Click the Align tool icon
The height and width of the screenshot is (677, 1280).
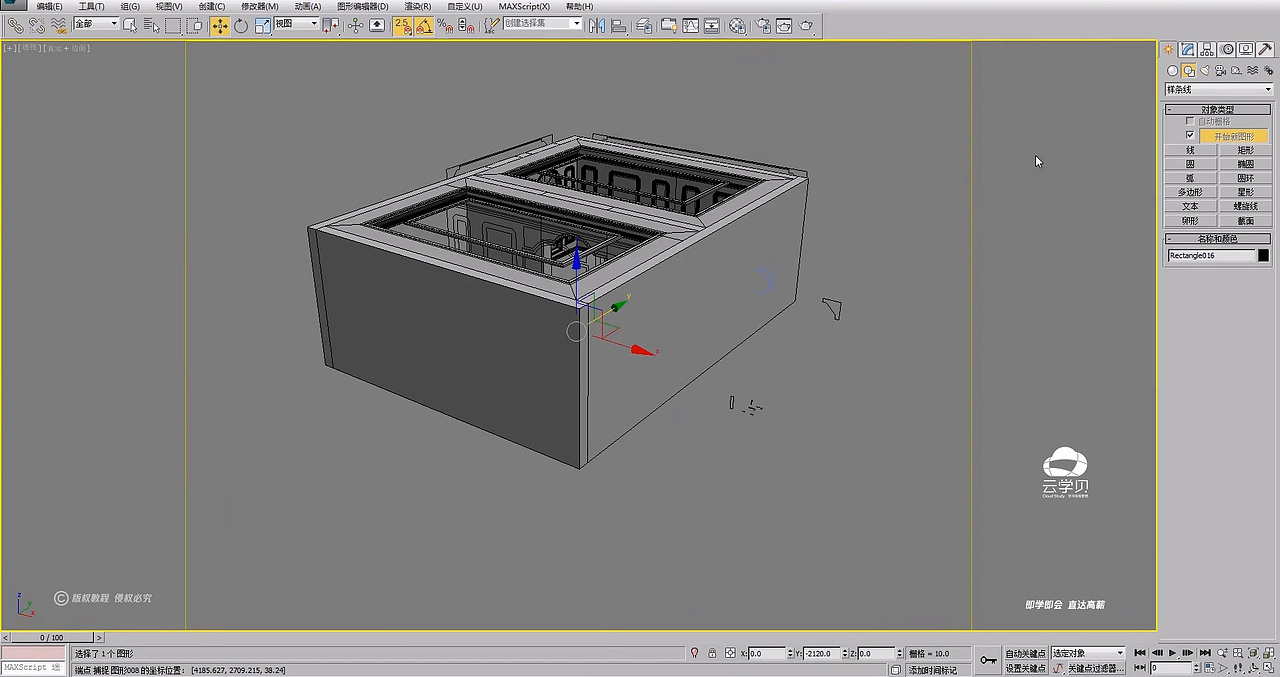tap(619, 25)
